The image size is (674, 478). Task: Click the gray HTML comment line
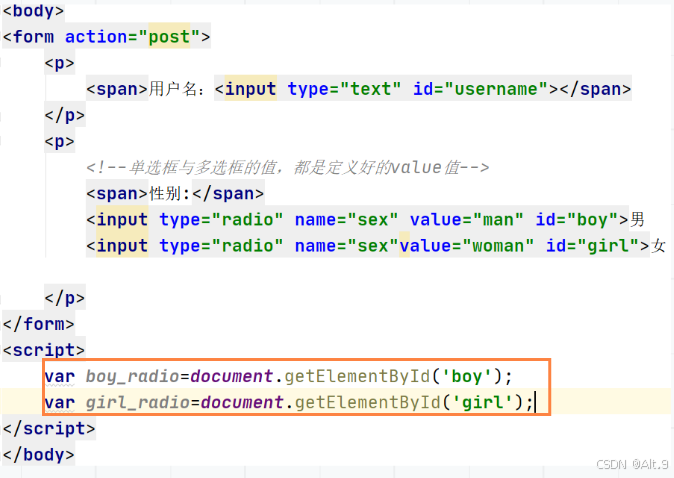pyautogui.click(x=288, y=167)
